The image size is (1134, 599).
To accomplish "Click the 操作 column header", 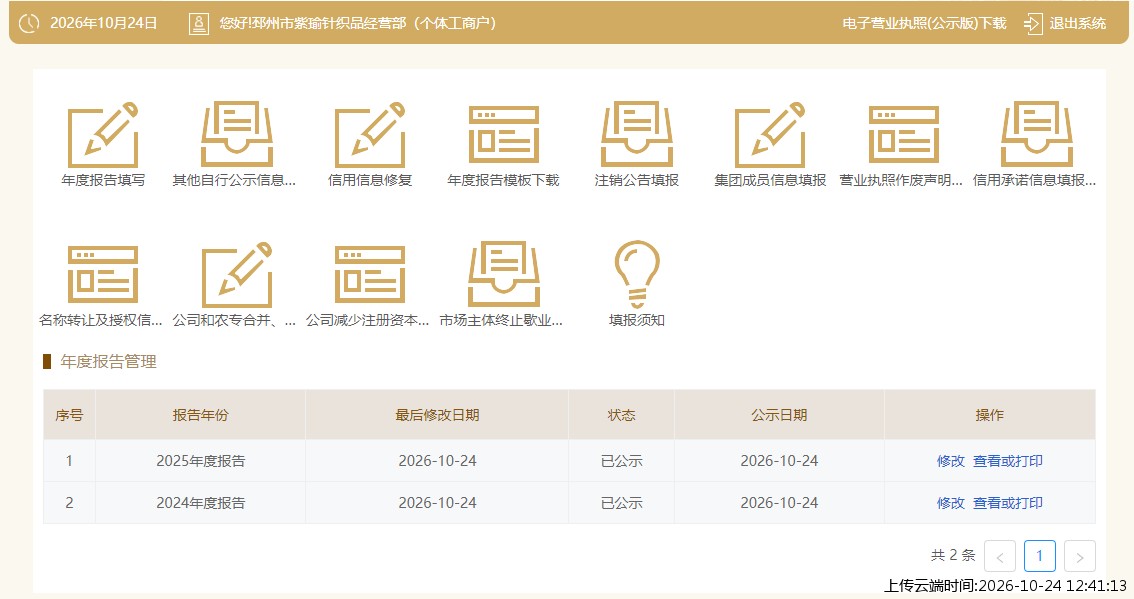I will pos(989,415).
